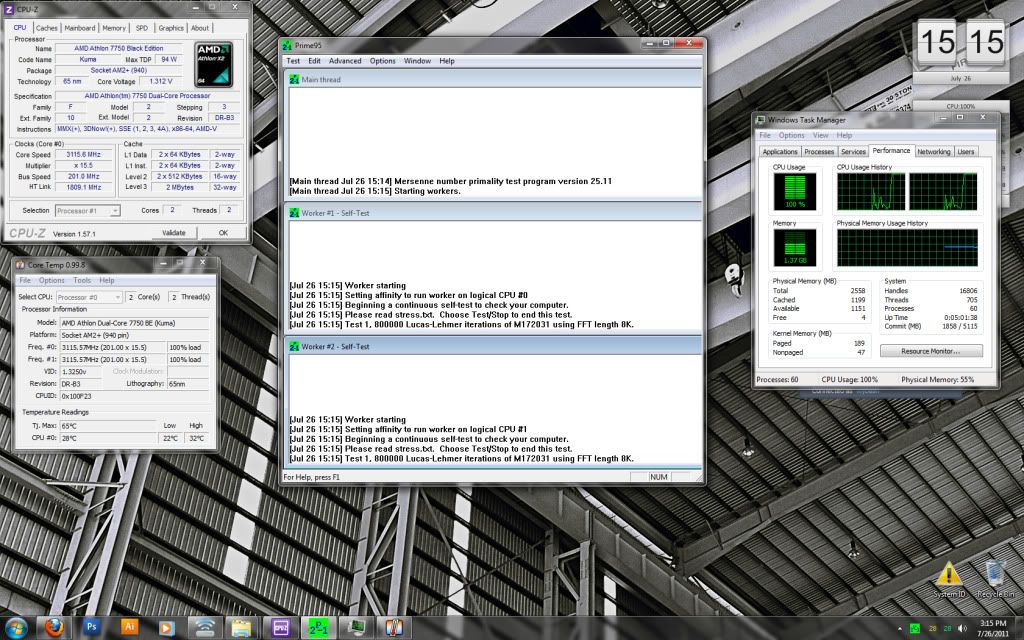
Task: Click the Task Manager title bar icon
Action: (760, 120)
